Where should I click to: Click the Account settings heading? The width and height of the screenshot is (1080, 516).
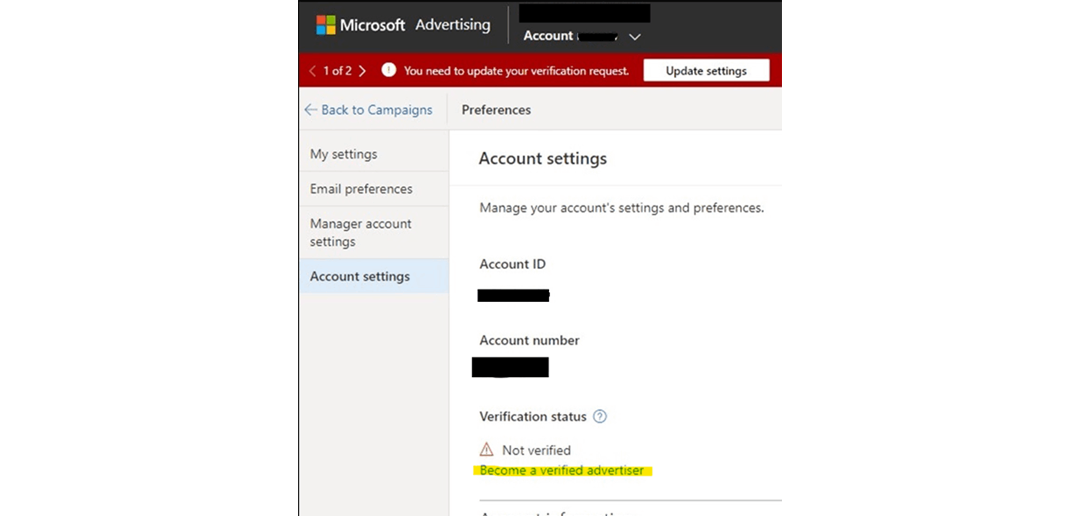(543, 158)
